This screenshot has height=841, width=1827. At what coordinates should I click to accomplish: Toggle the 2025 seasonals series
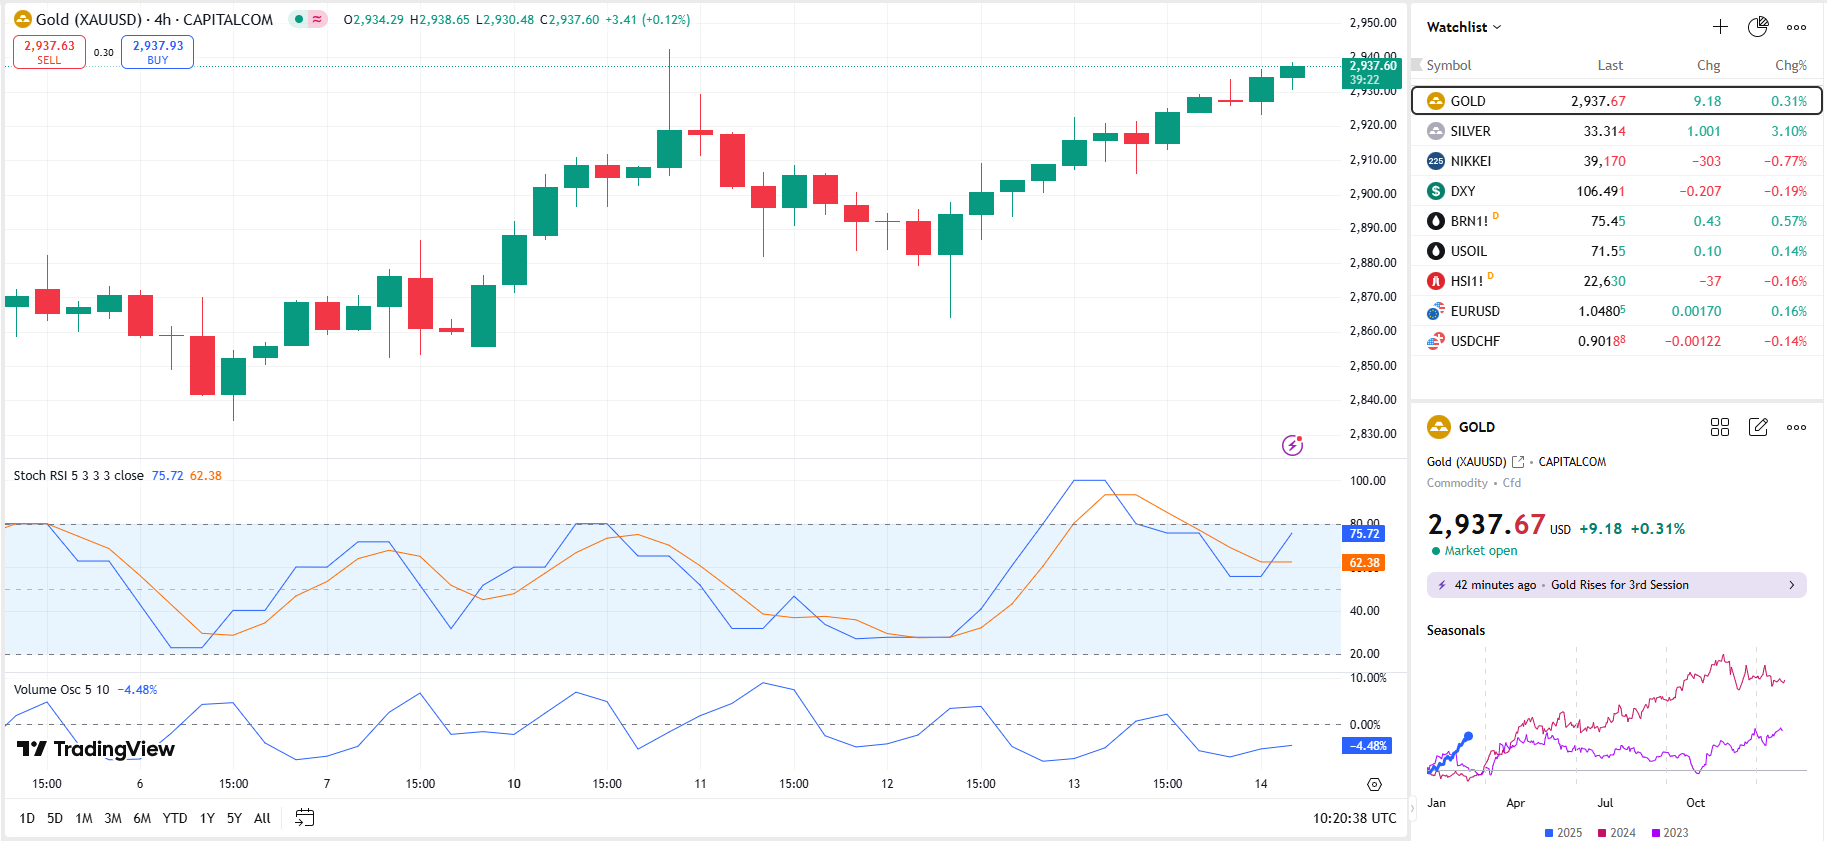click(1563, 833)
